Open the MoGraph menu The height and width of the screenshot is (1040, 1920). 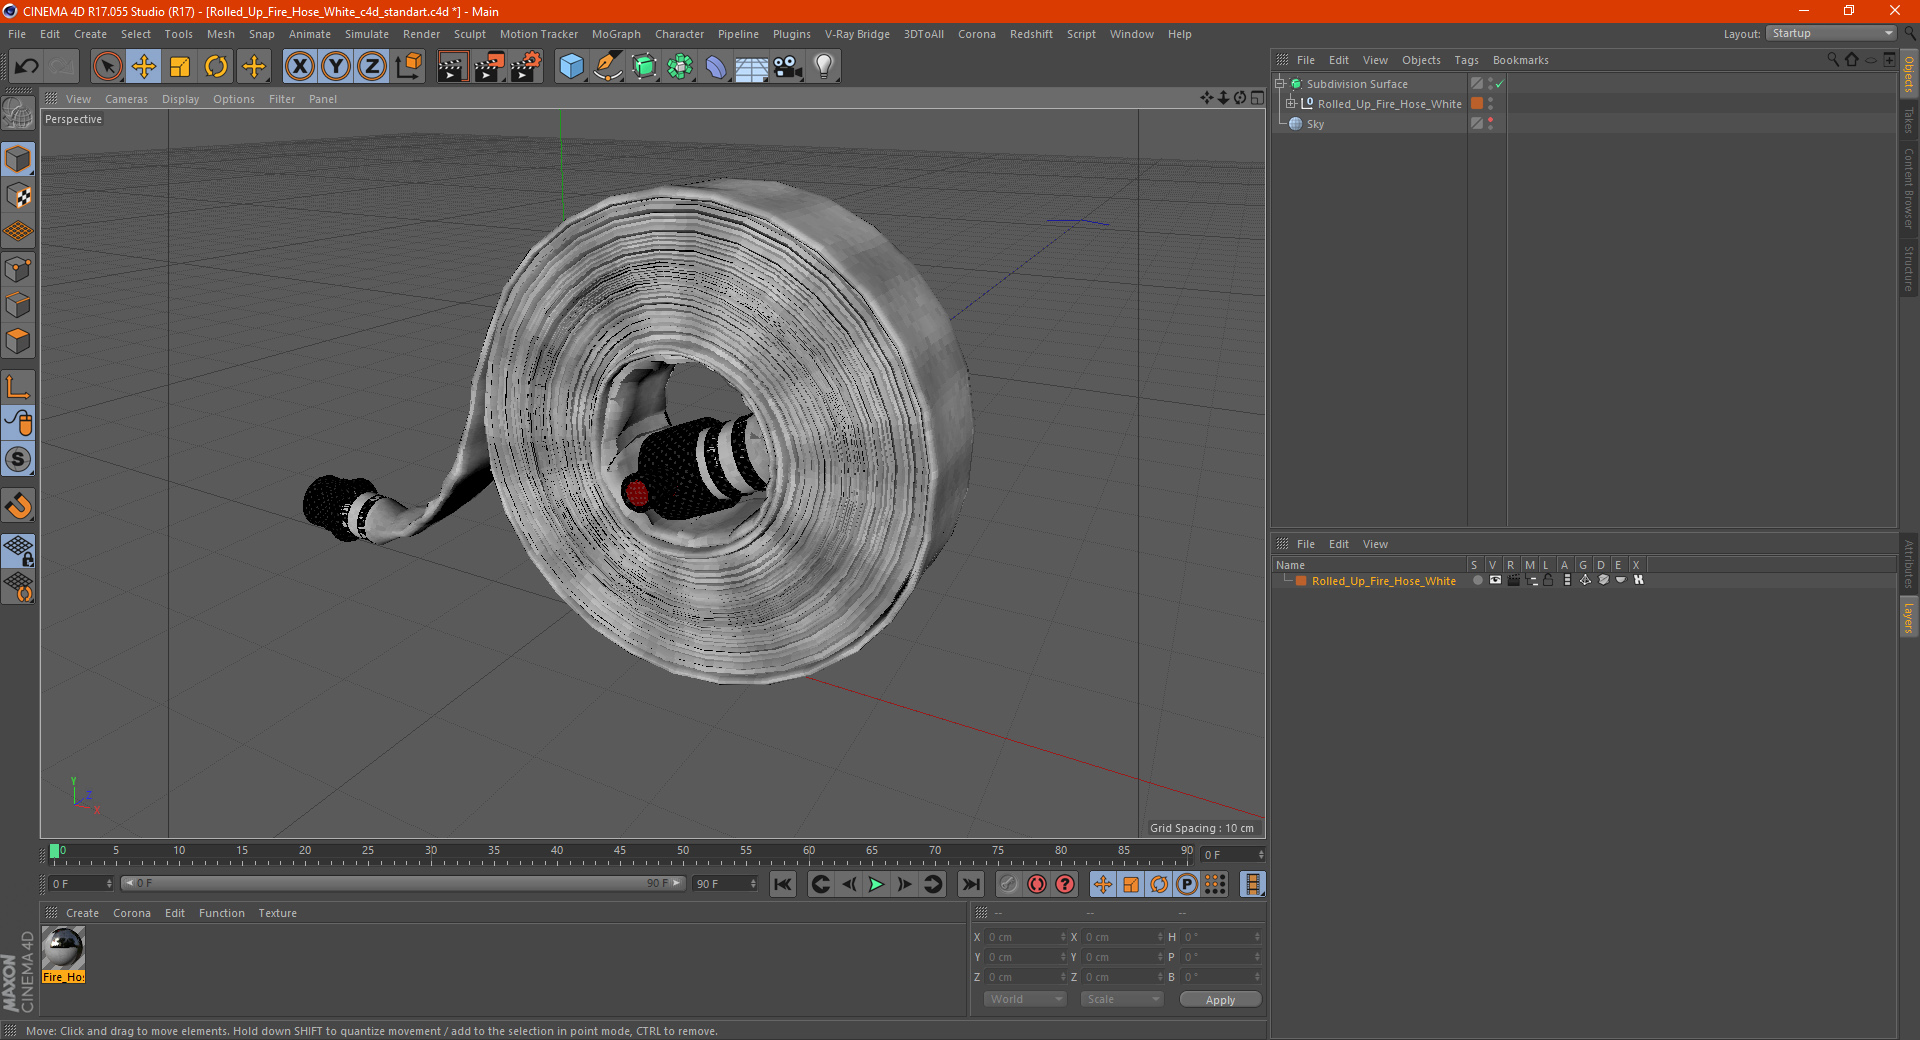[616, 34]
